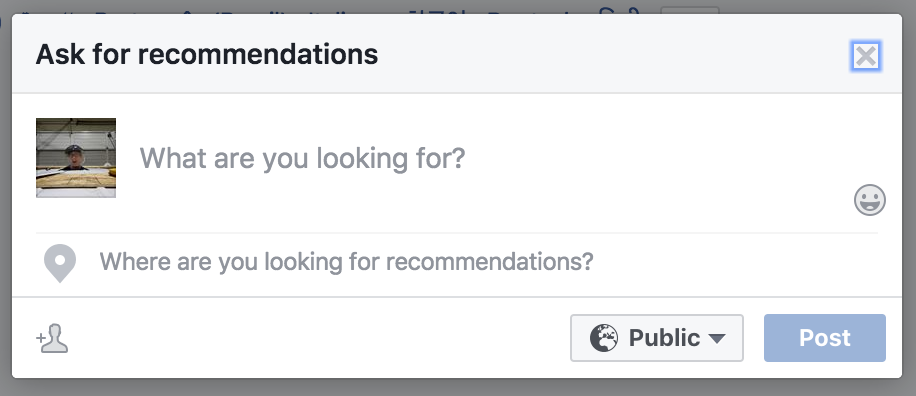Click the Post button
The image size is (916, 396).
click(825, 338)
